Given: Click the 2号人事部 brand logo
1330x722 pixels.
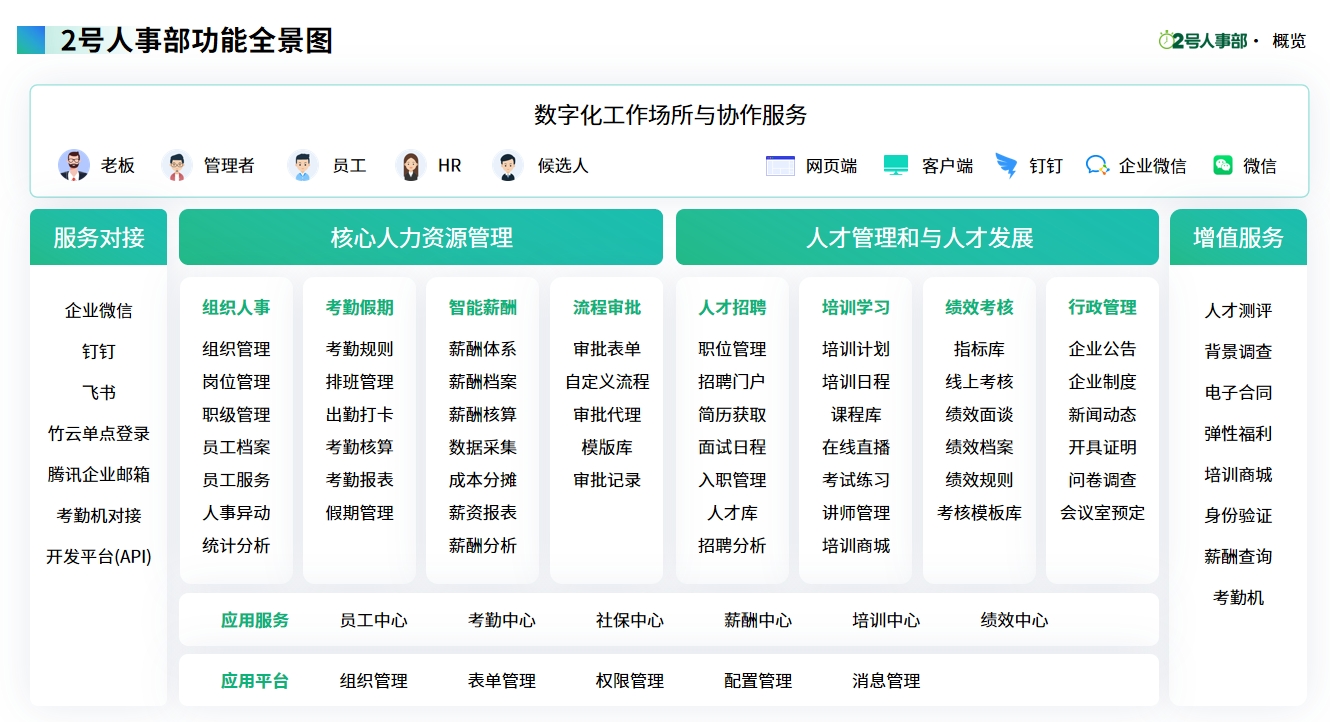Looking at the screenshot, I should 1203,41.
